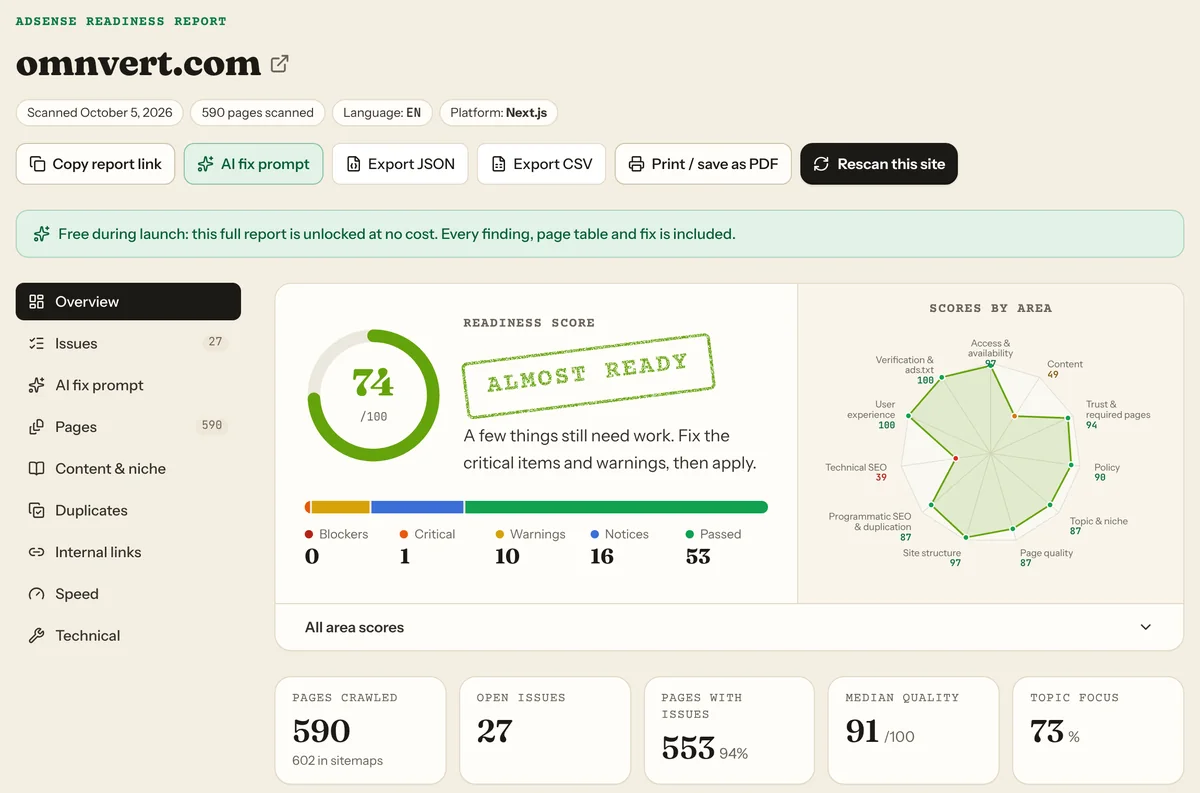Open the Internal links section
Screen dimensions: 1200x793
coord(128,552)
